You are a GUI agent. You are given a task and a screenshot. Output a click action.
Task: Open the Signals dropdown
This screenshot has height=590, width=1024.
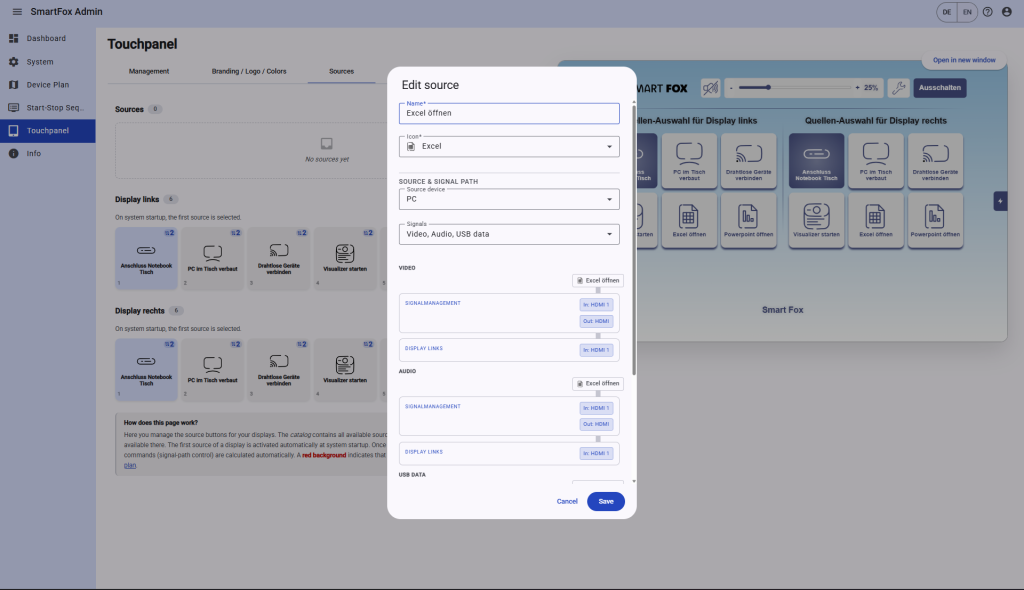click(509, 234)
